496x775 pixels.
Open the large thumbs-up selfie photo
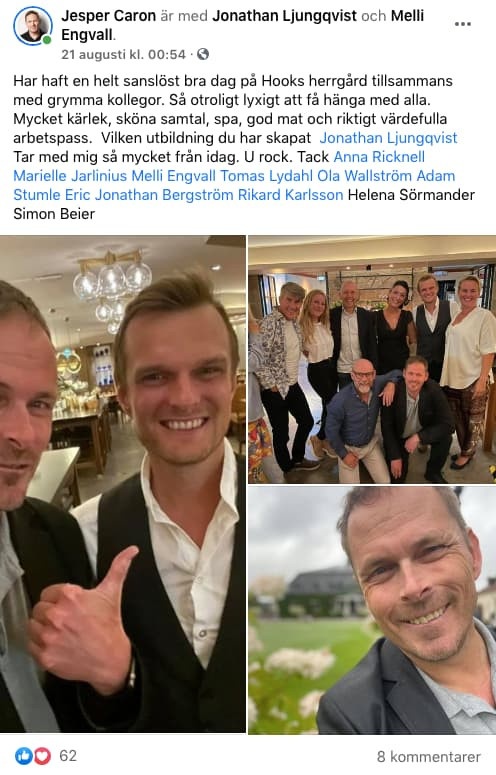(x=123, y=484)
